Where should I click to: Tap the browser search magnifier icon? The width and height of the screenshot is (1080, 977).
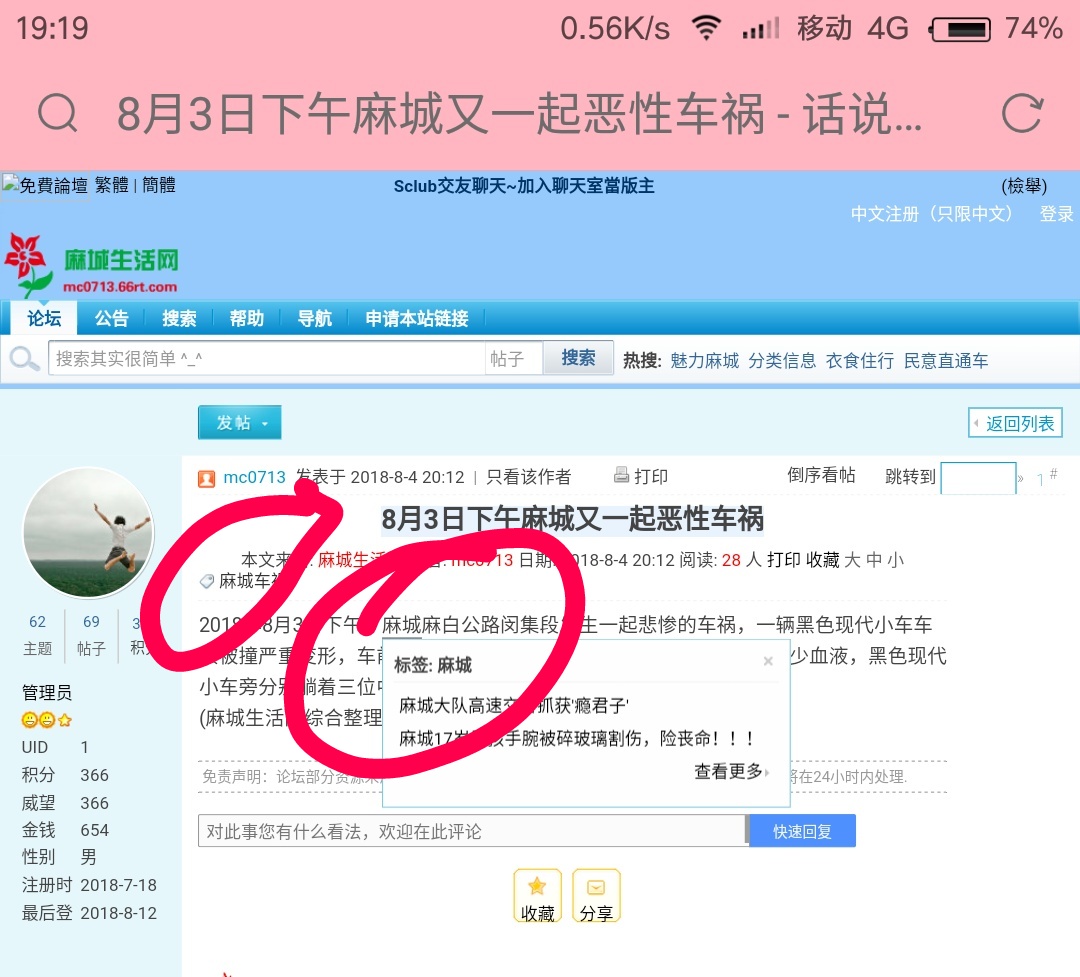(57, 114)
